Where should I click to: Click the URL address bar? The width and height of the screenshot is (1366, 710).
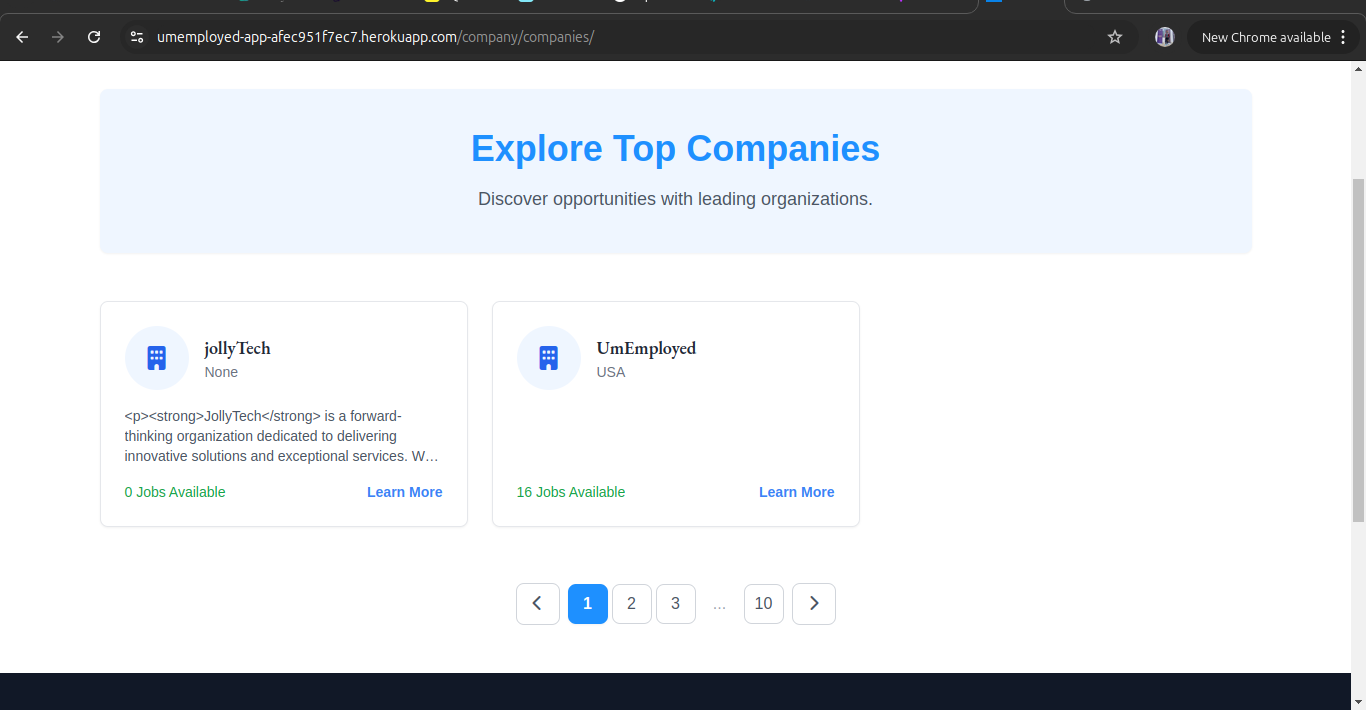pyautogui.click(x=600, y=37)
